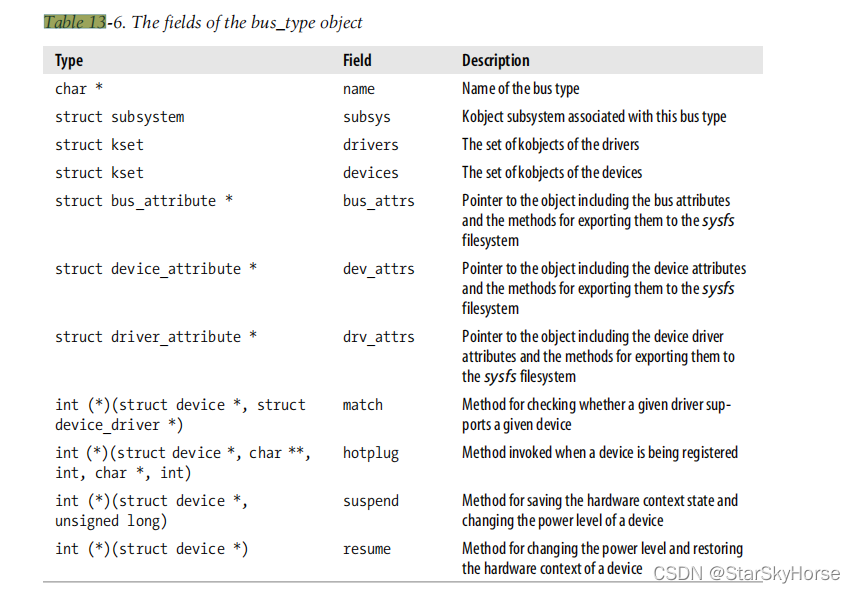Select the "suspend" field cell
This screenshot has height=593, width=855.
pyautogui.click(x=370, y=501)
